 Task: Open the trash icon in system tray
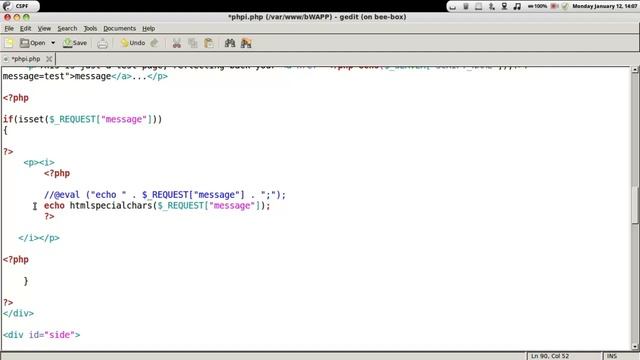pos(466,6)
